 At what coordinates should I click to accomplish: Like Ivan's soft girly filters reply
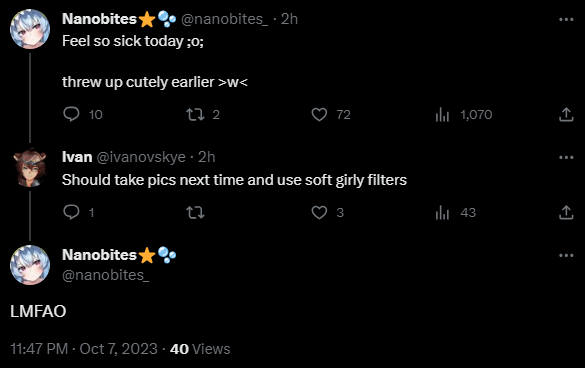tap(327, 212)
